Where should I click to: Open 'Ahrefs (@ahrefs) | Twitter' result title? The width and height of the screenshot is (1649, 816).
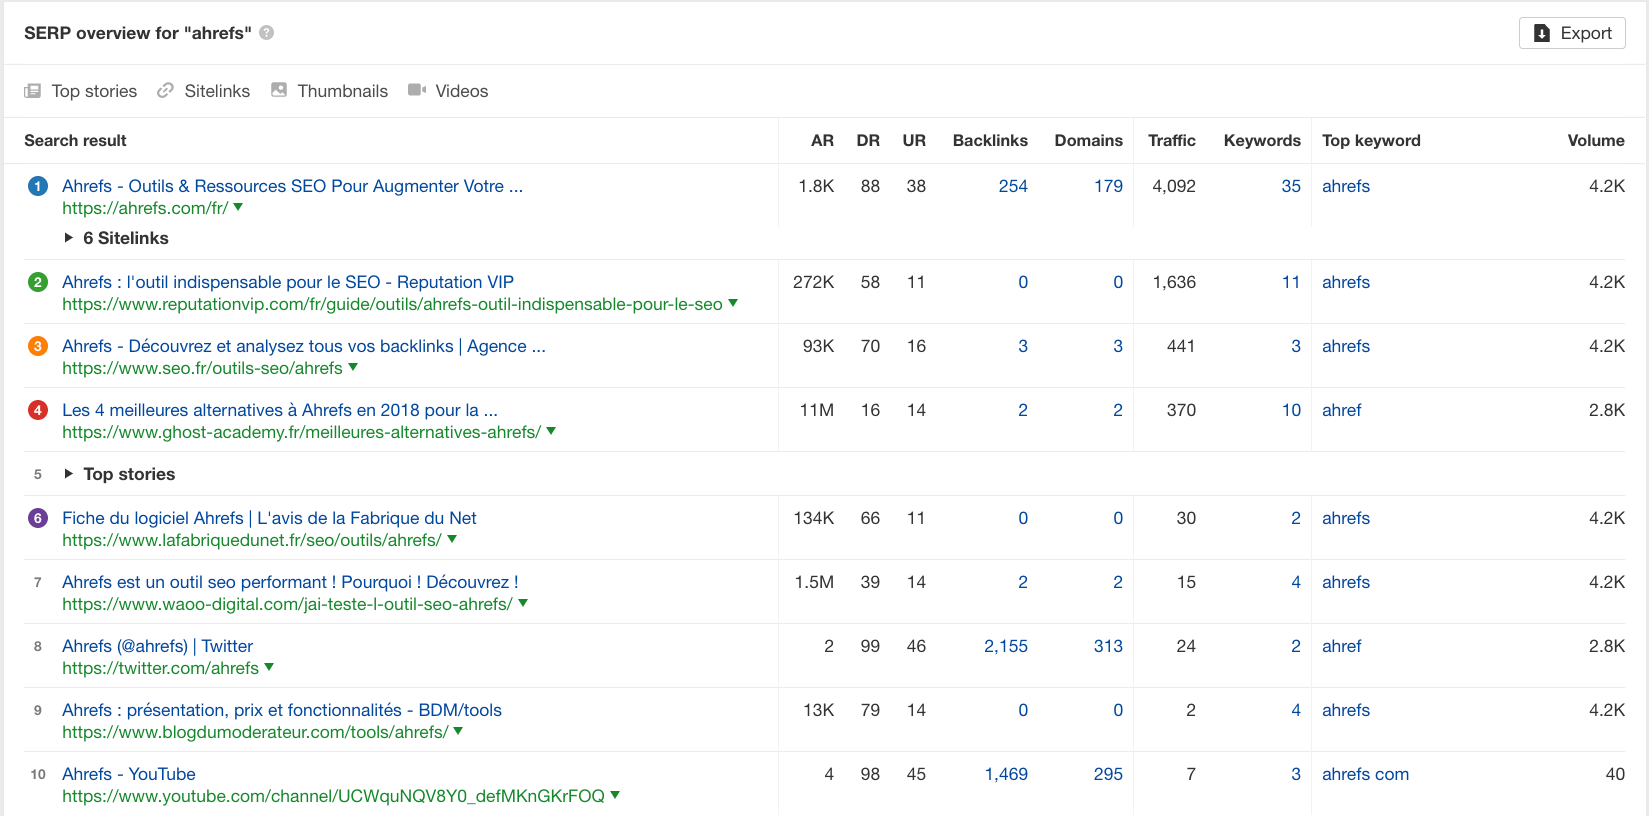pyautogui.click(x=157, y=646)
